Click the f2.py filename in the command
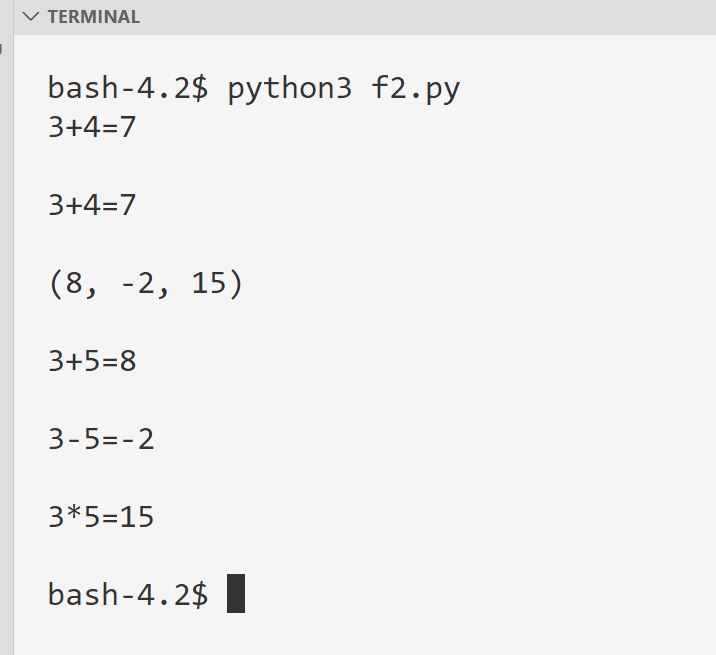 pos(416,89)
